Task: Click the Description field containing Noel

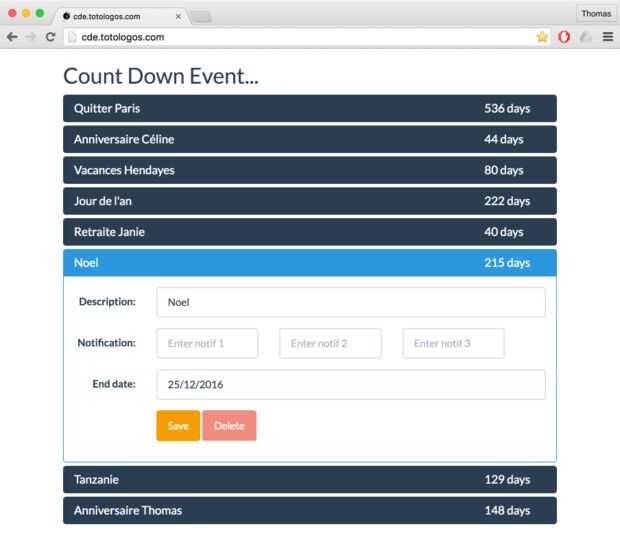Action: pos(351,302)
